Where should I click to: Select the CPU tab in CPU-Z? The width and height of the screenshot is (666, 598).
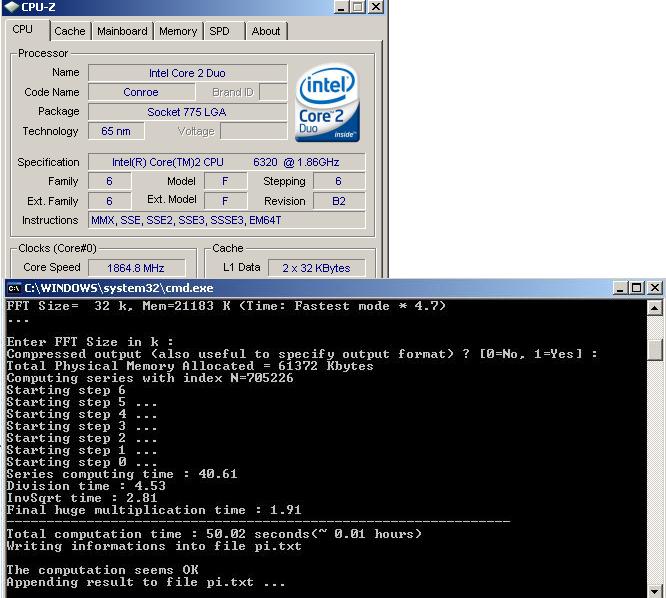point(28,30)
